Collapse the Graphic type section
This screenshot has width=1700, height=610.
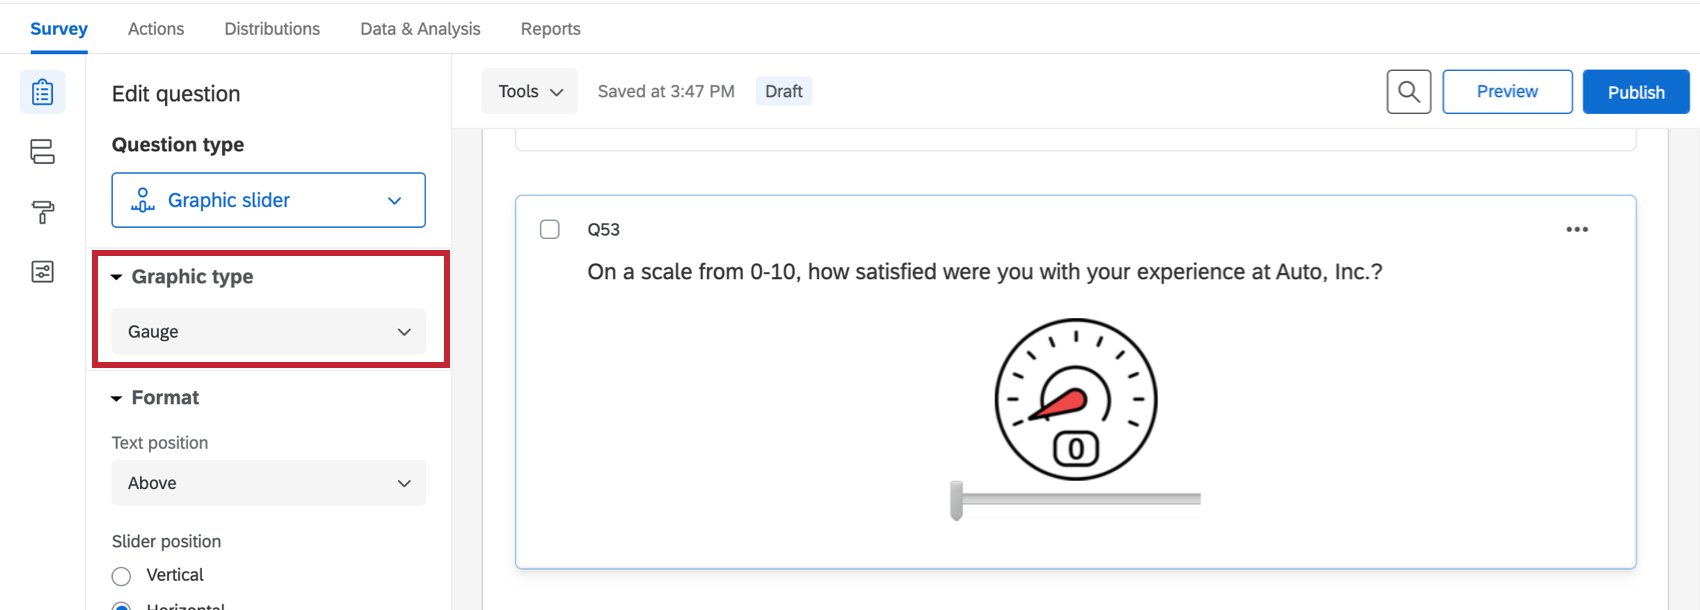pyautogui.click(x=117, y=277)
